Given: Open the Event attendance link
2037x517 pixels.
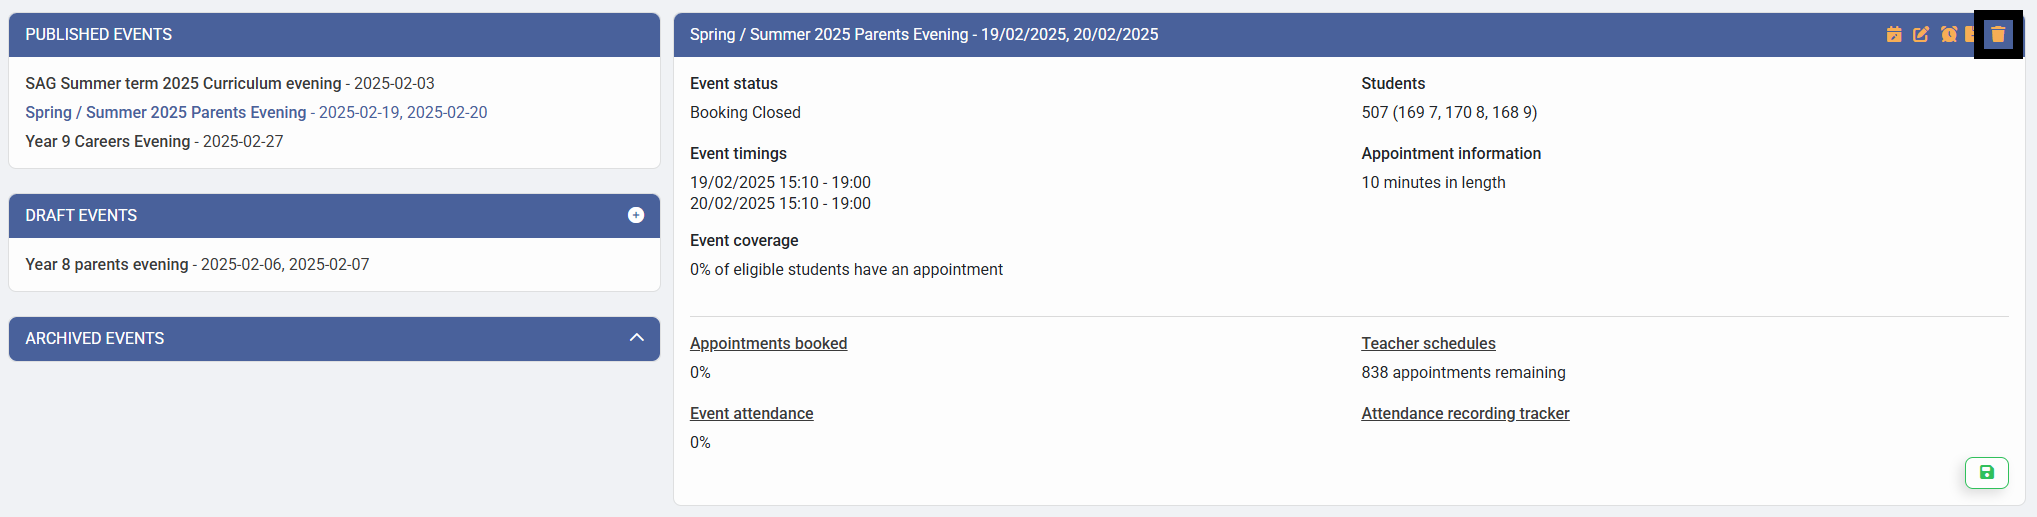Looking at the screenshot, I should point(751,414).
